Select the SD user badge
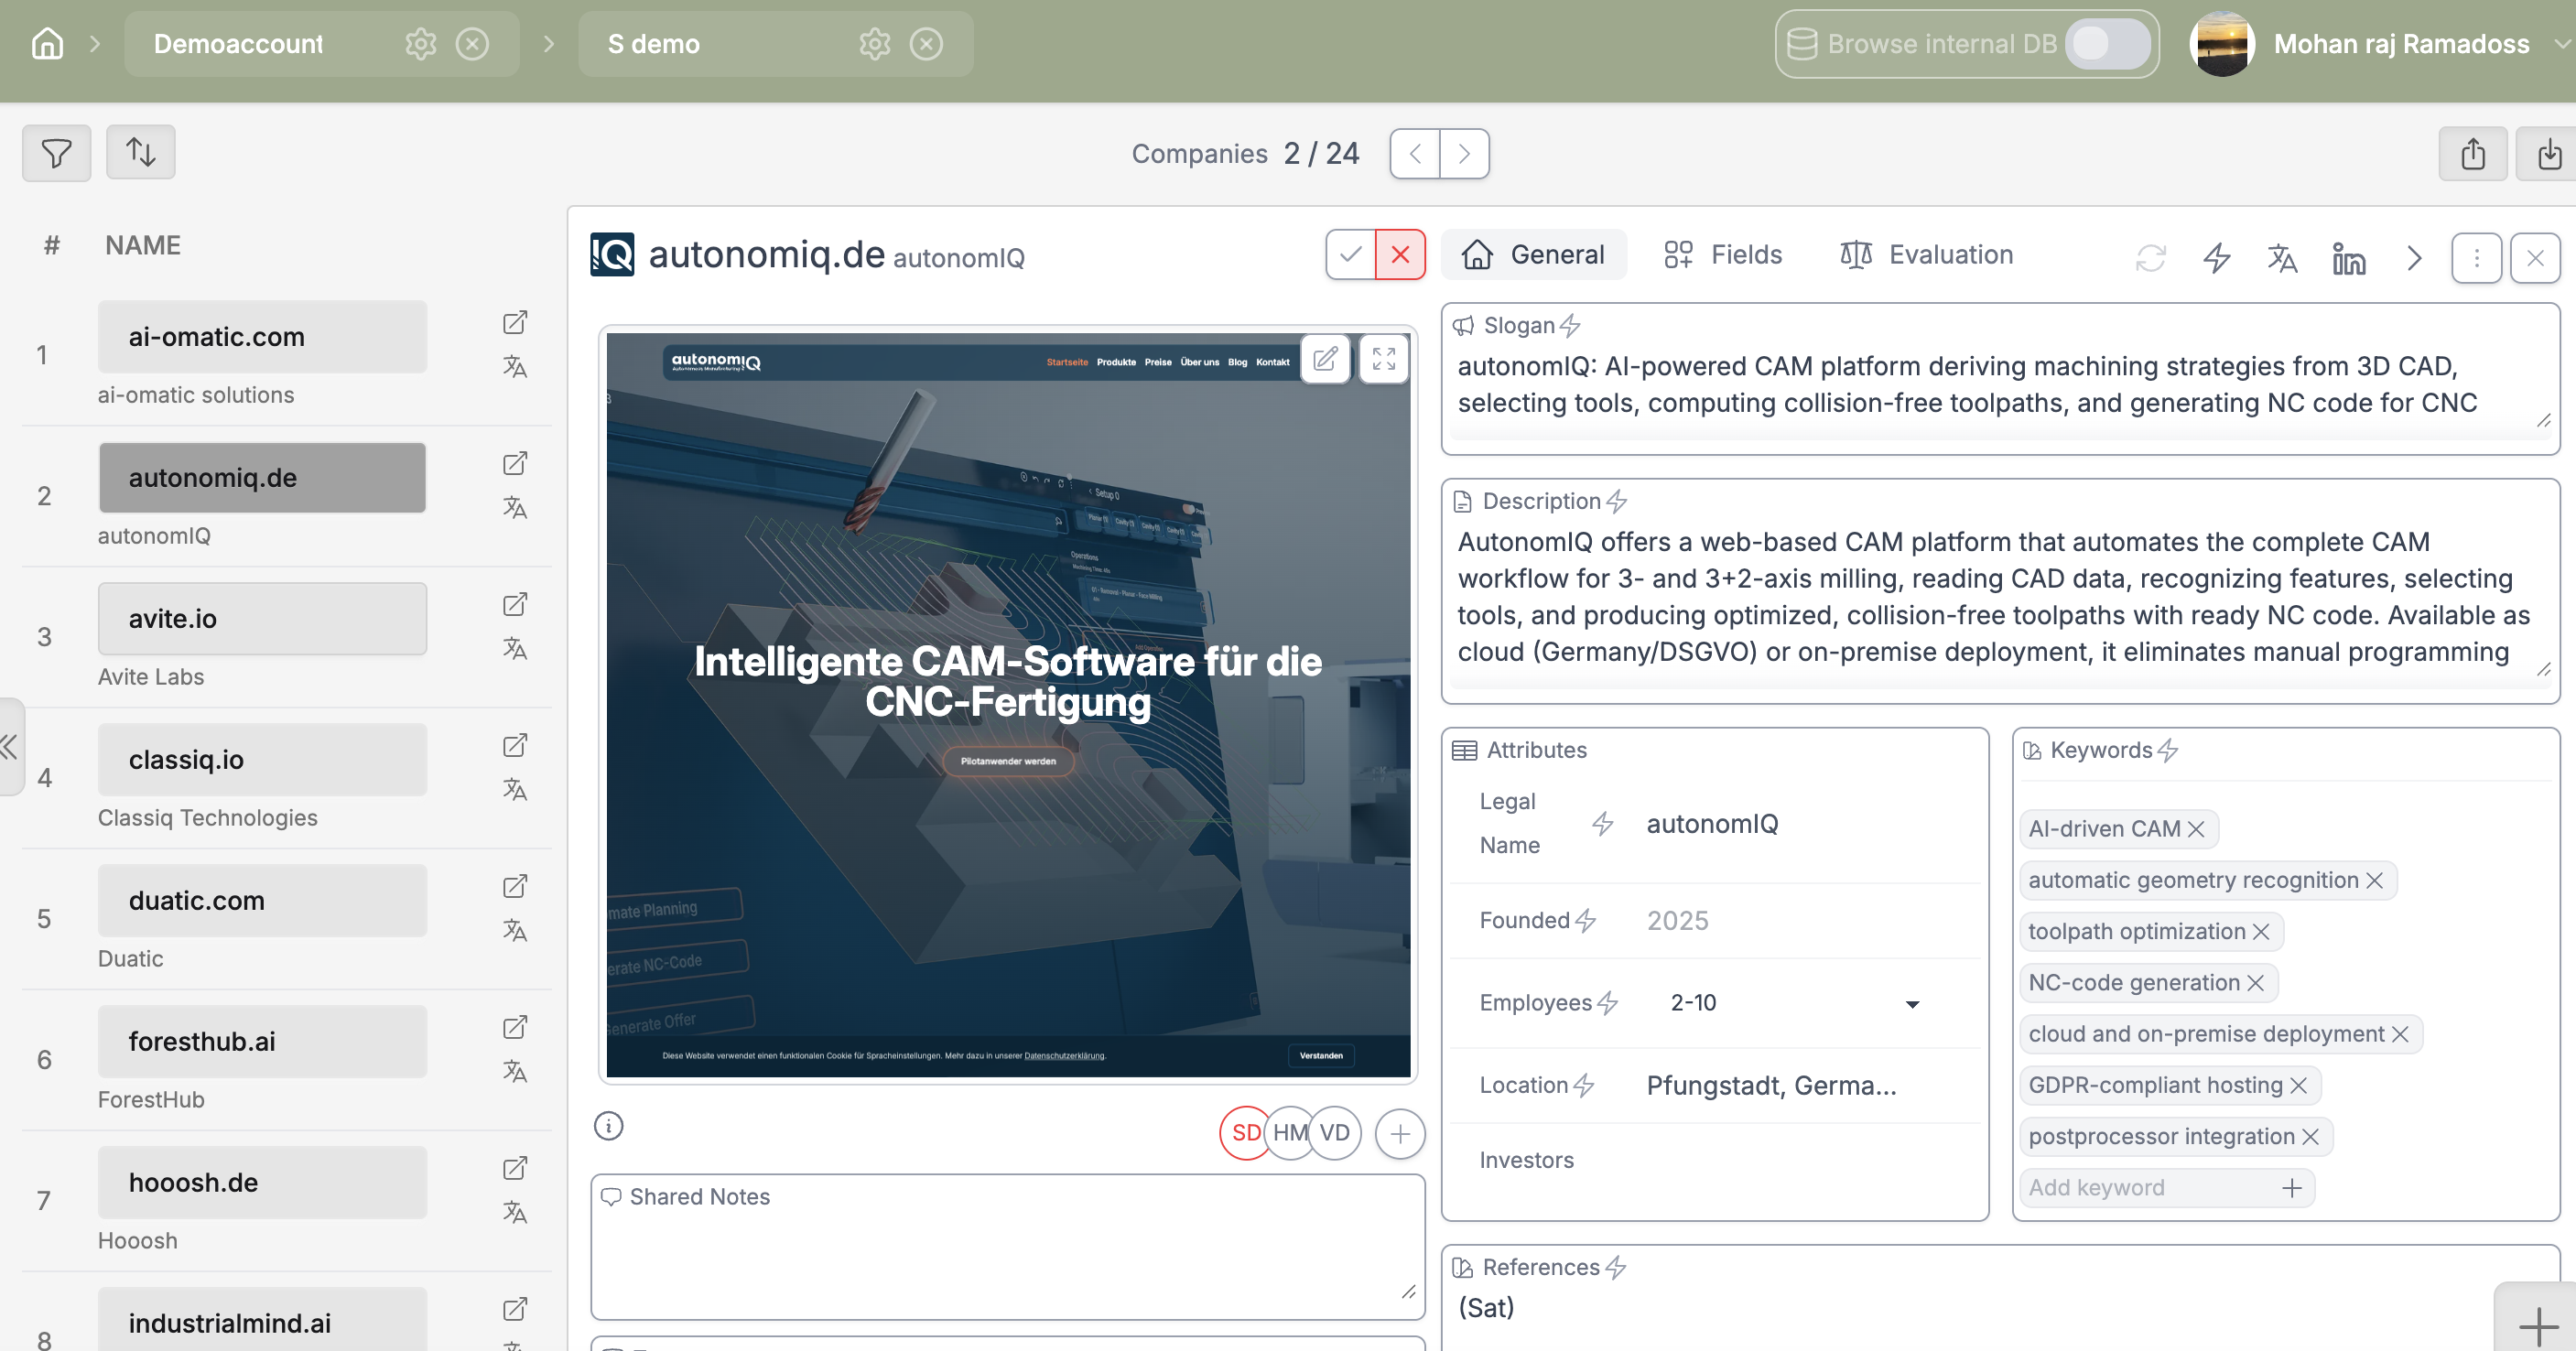Screen dimensions: 2576x1351 [1245, 1133]
